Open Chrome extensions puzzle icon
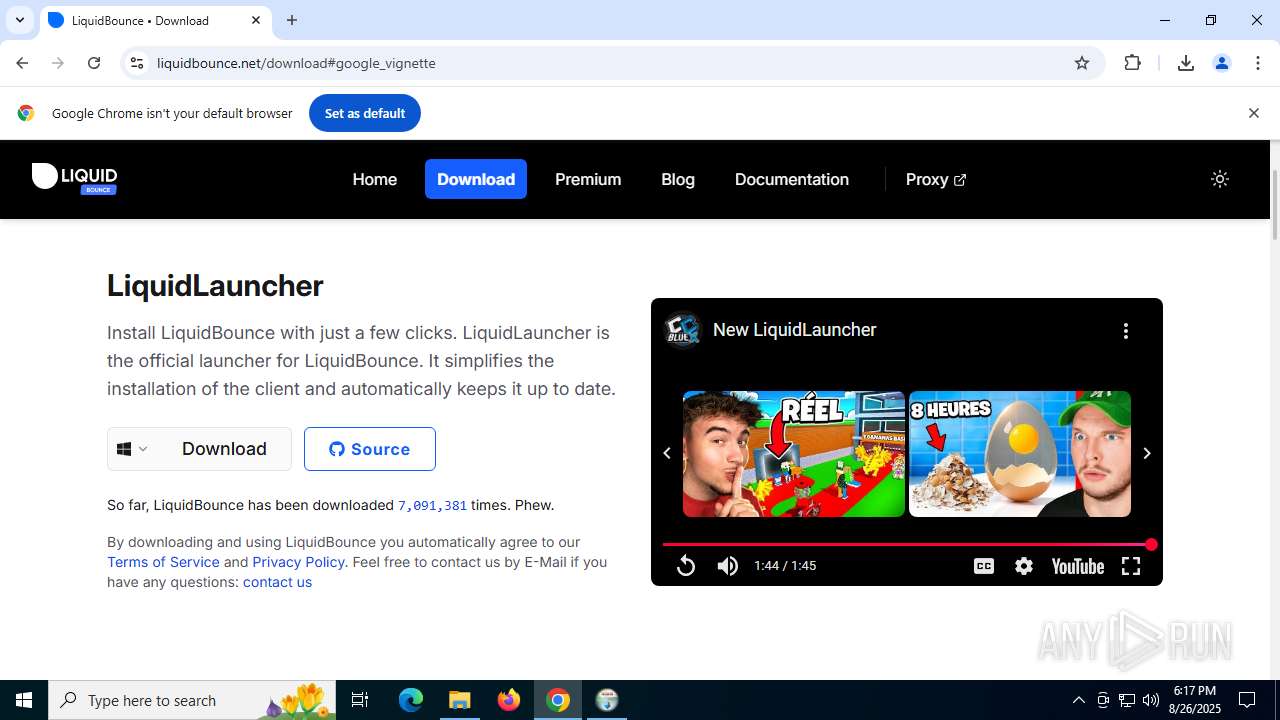 [1133, 63]
